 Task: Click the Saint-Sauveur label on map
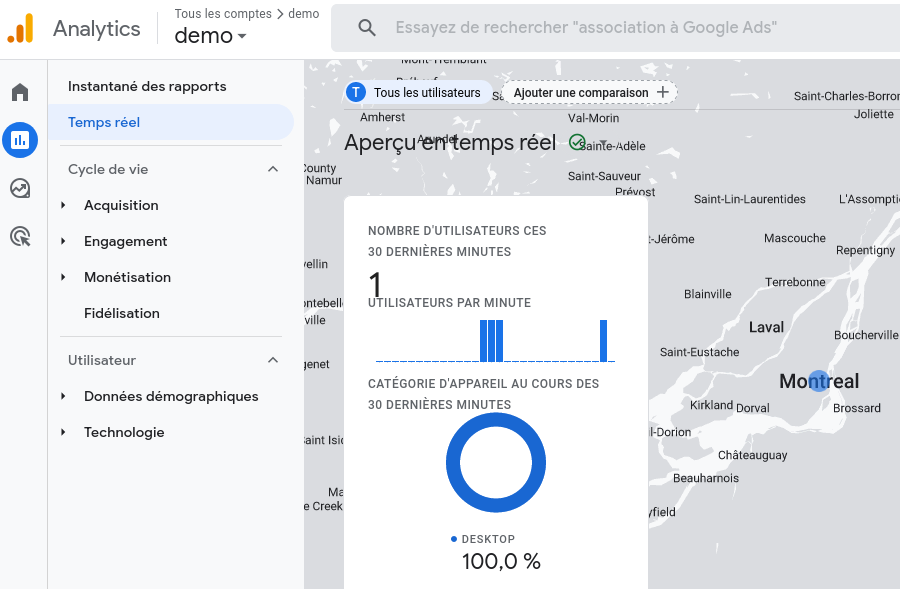pyautogui.click(x=604, y=176)
